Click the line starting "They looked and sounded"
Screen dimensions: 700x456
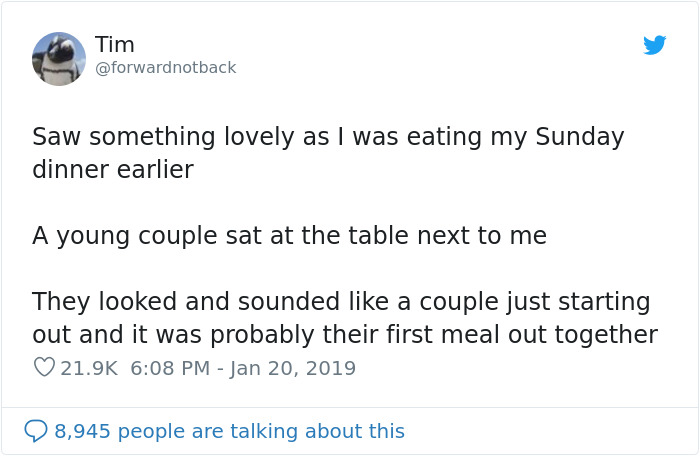(341, 301)
